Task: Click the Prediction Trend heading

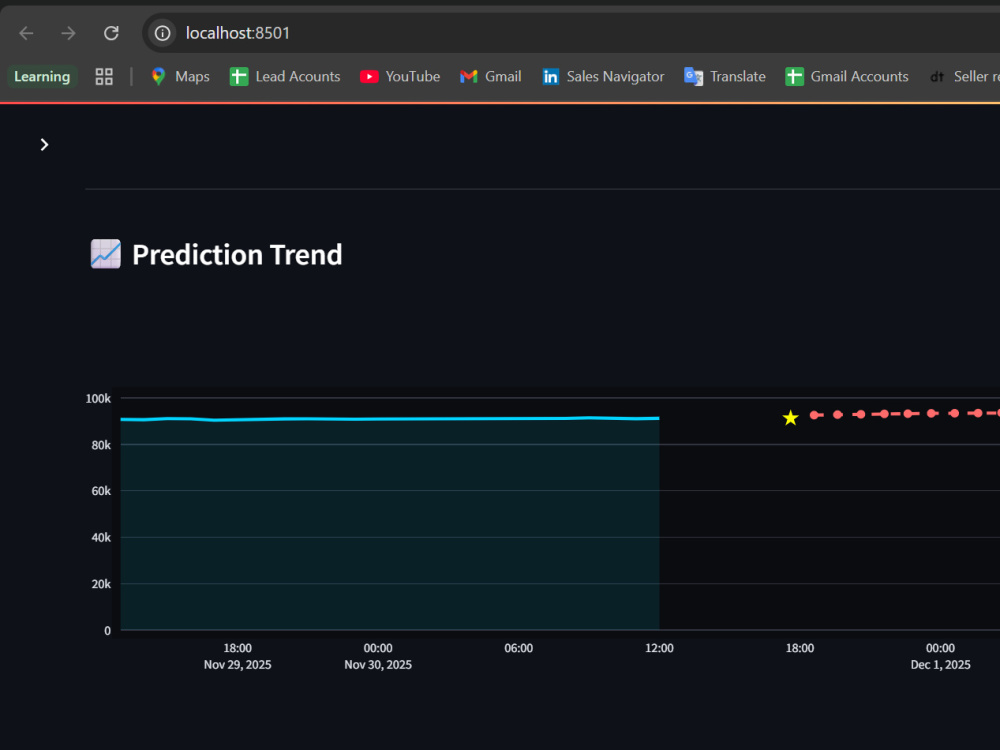Action: pyautogui.click(x=237, y=254)
